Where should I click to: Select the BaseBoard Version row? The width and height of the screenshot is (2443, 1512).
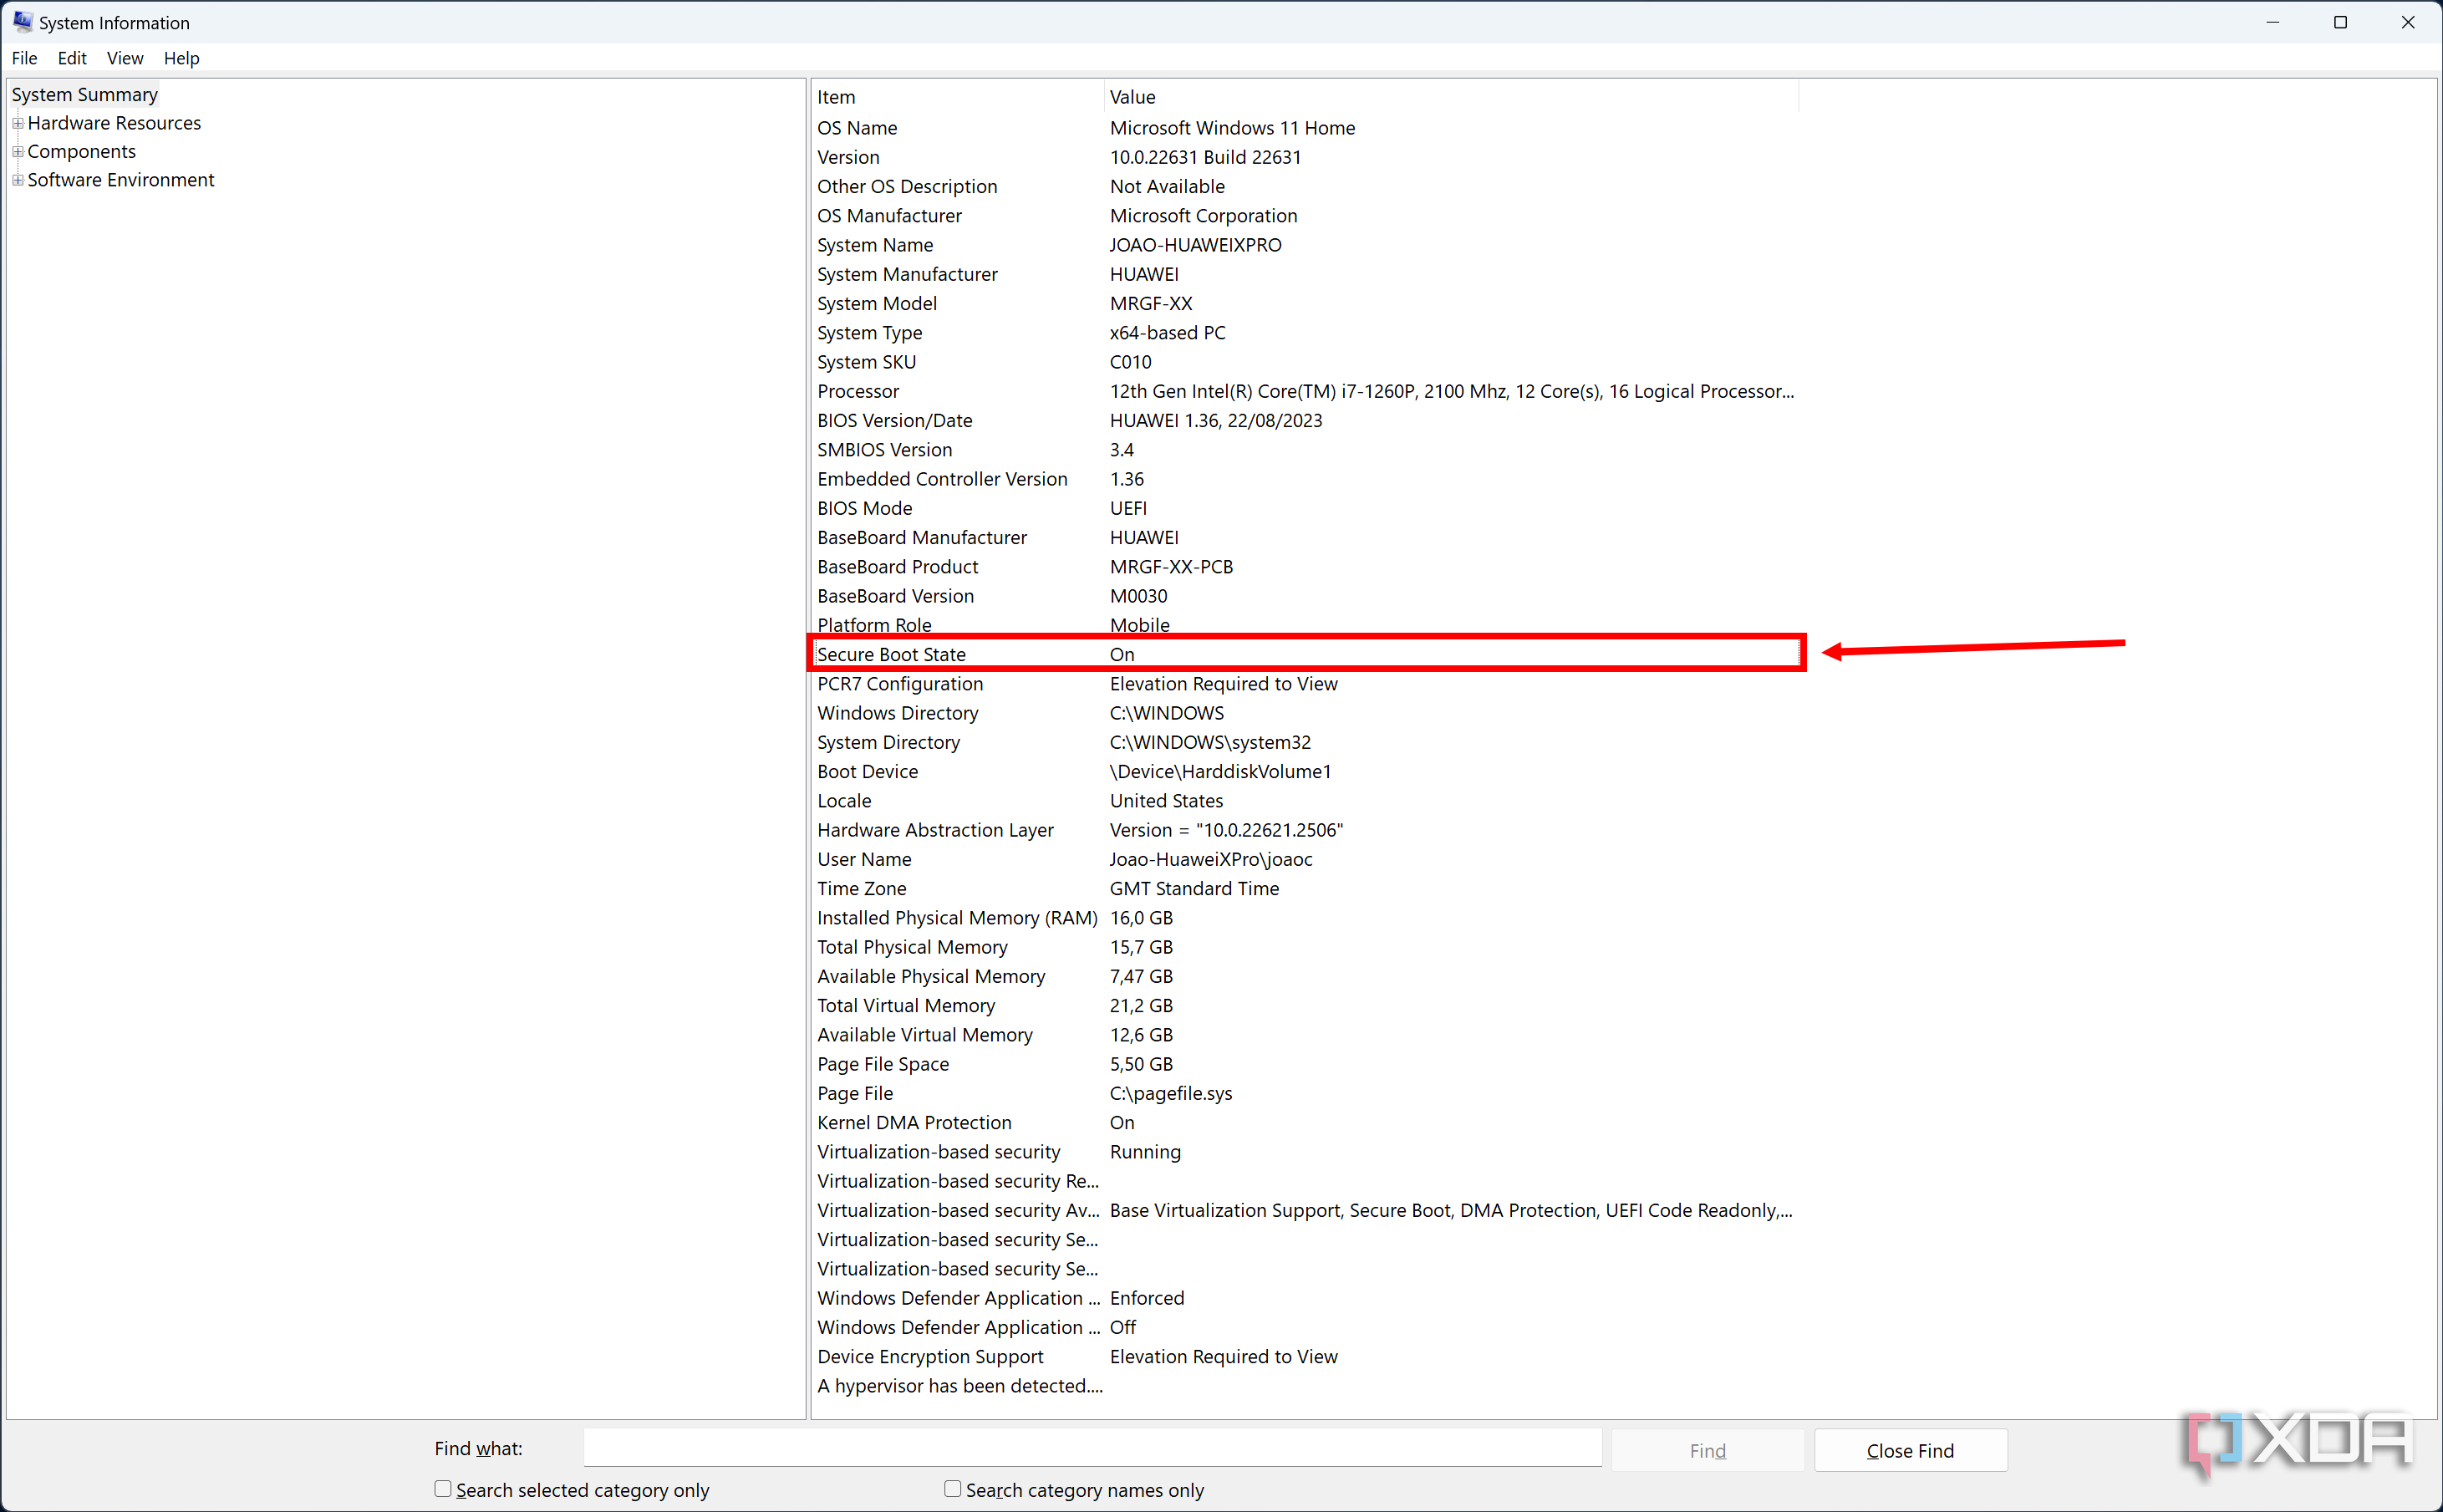[1305, 596]
